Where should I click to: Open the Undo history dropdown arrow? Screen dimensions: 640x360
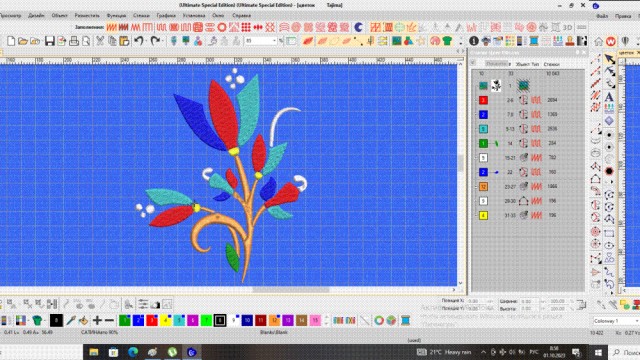(x=145, y=41)
